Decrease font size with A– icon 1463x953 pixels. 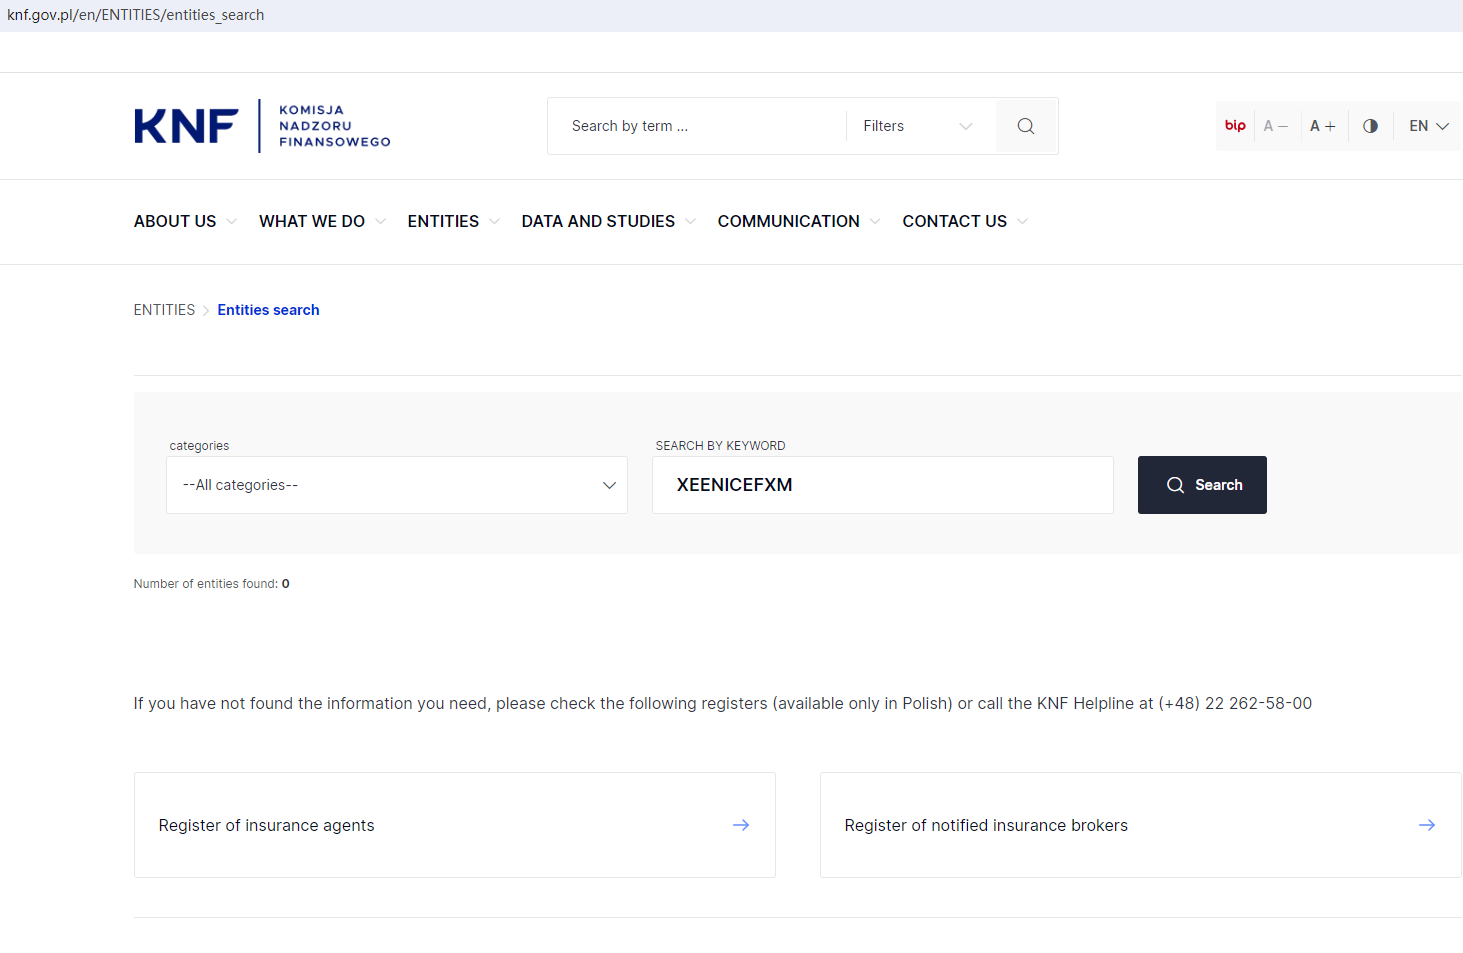[x=1275, y=126]
